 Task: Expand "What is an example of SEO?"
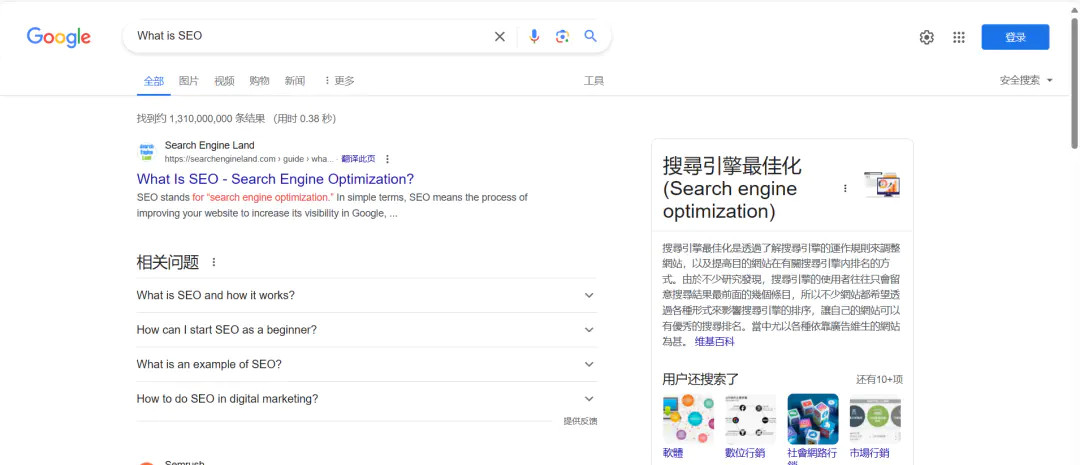pos(366,364)
